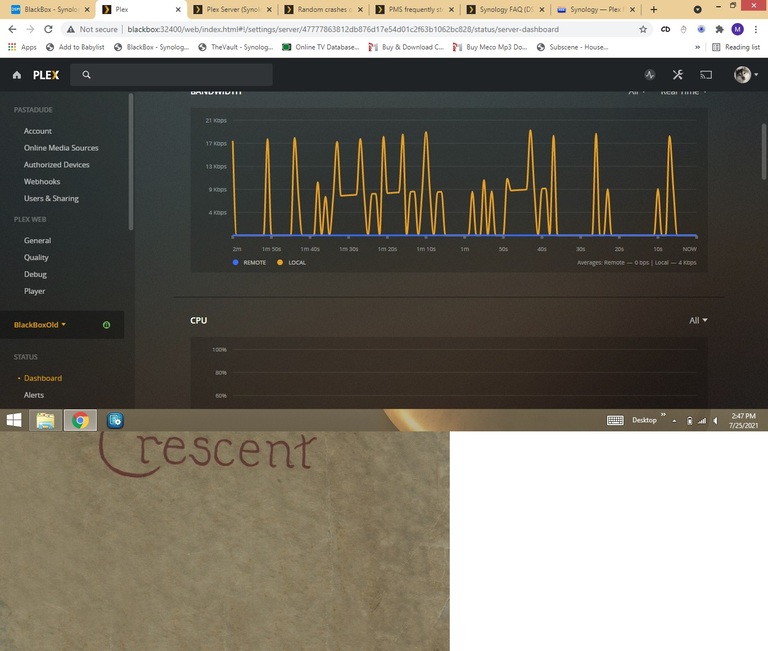Open BlackBox - Synology bookmark
768x651 pixels.
click(151, 47)
